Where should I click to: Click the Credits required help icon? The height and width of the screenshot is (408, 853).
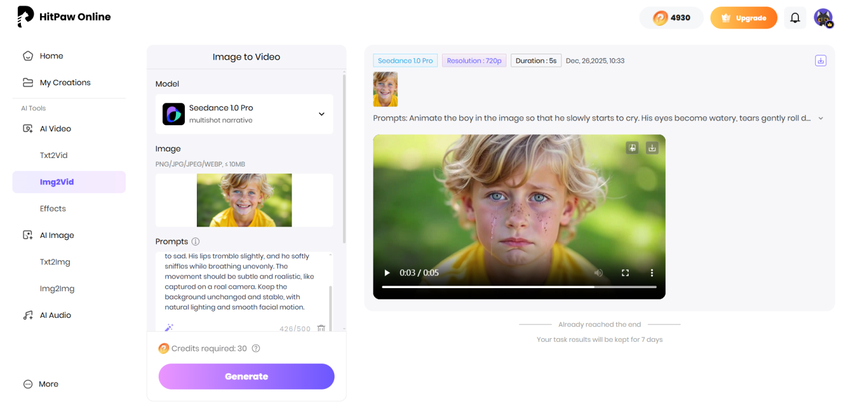pos(256,348)
